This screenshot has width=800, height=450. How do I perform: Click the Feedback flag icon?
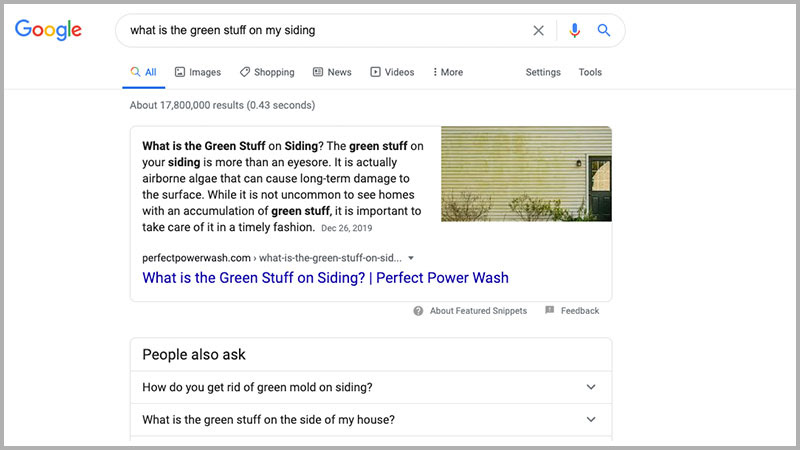[549, 310]
